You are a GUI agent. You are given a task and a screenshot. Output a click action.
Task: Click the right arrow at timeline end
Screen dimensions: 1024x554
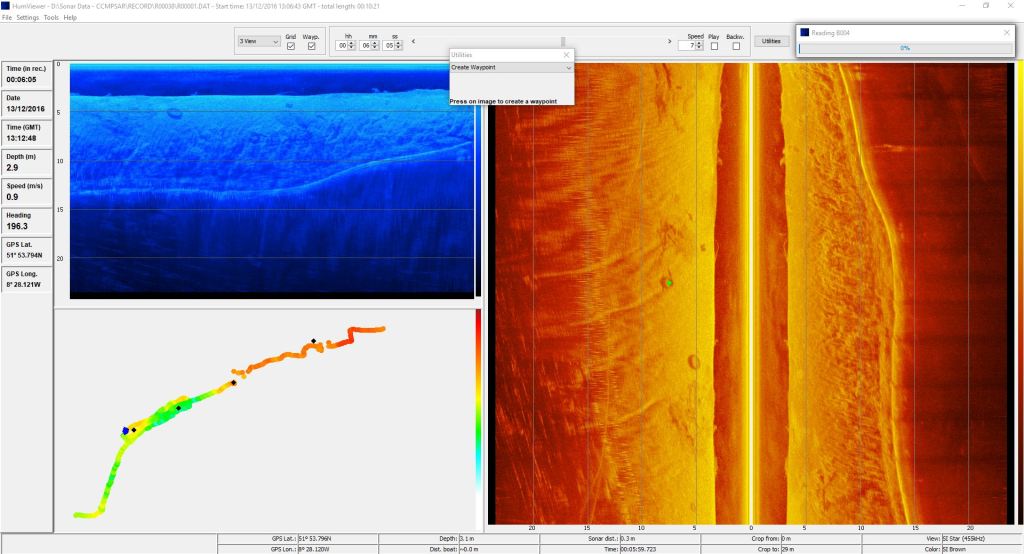point(670,41)
